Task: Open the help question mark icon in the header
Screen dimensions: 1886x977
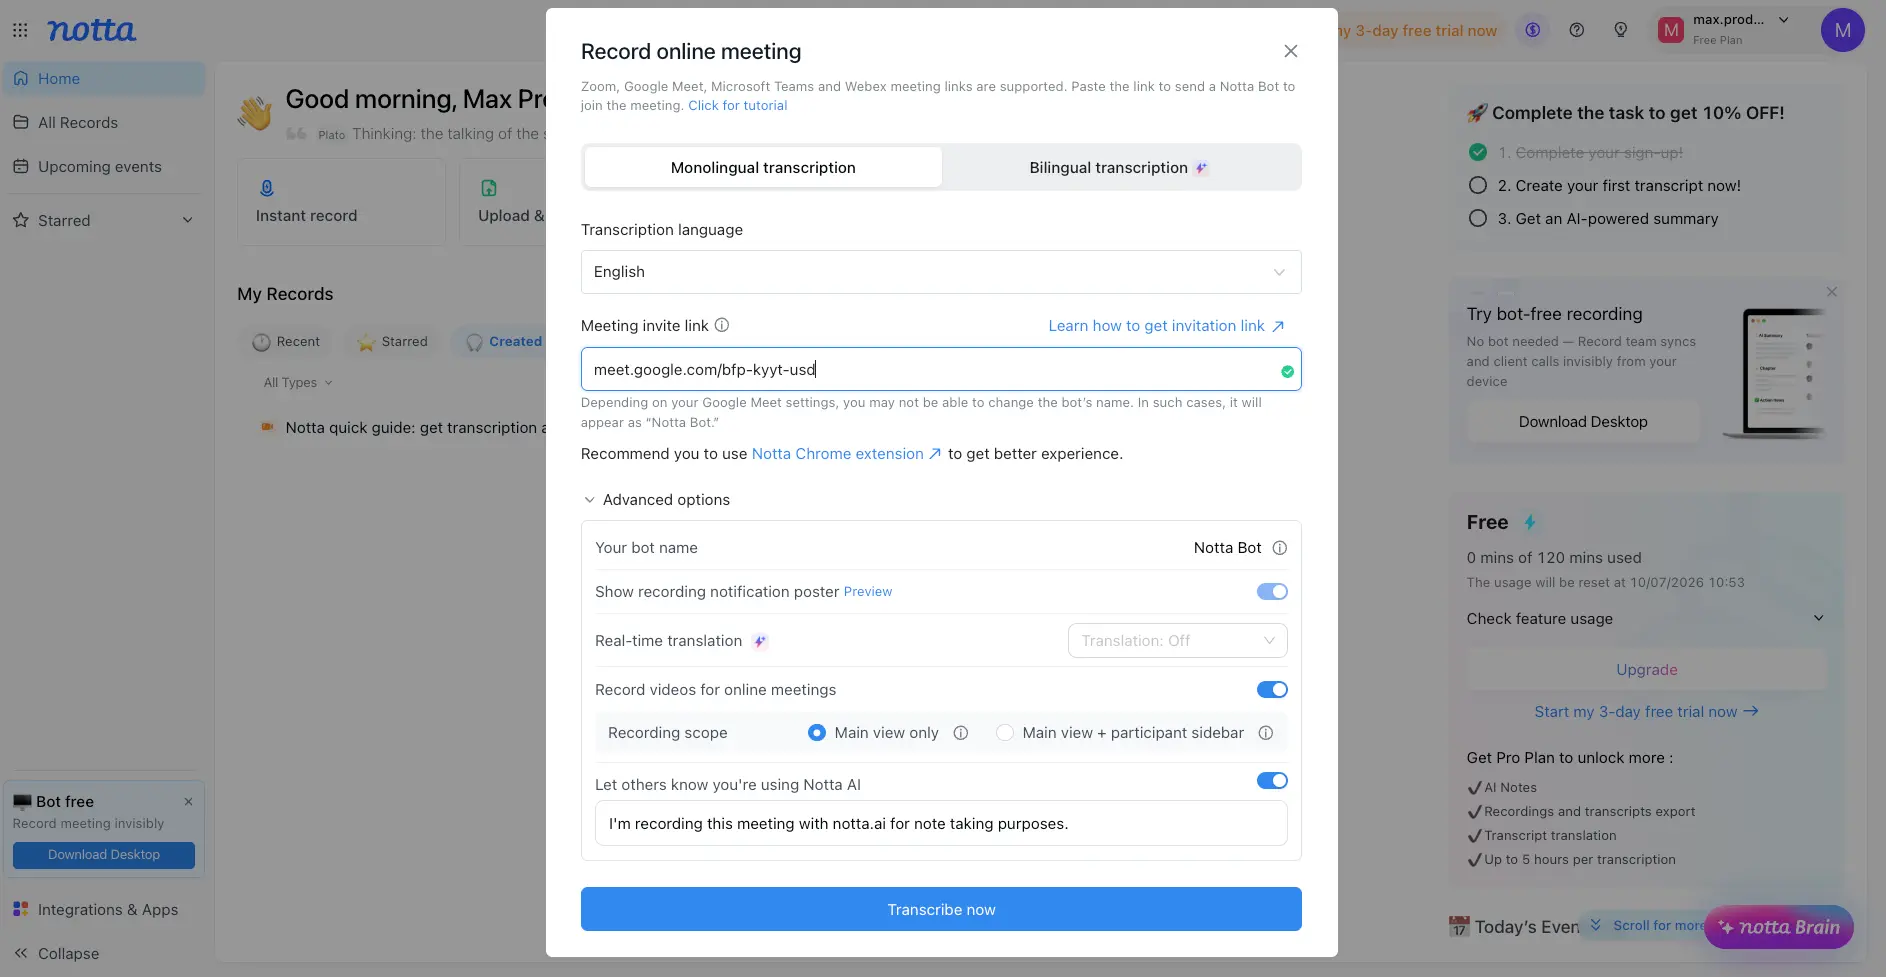Action: (1577, 30)
